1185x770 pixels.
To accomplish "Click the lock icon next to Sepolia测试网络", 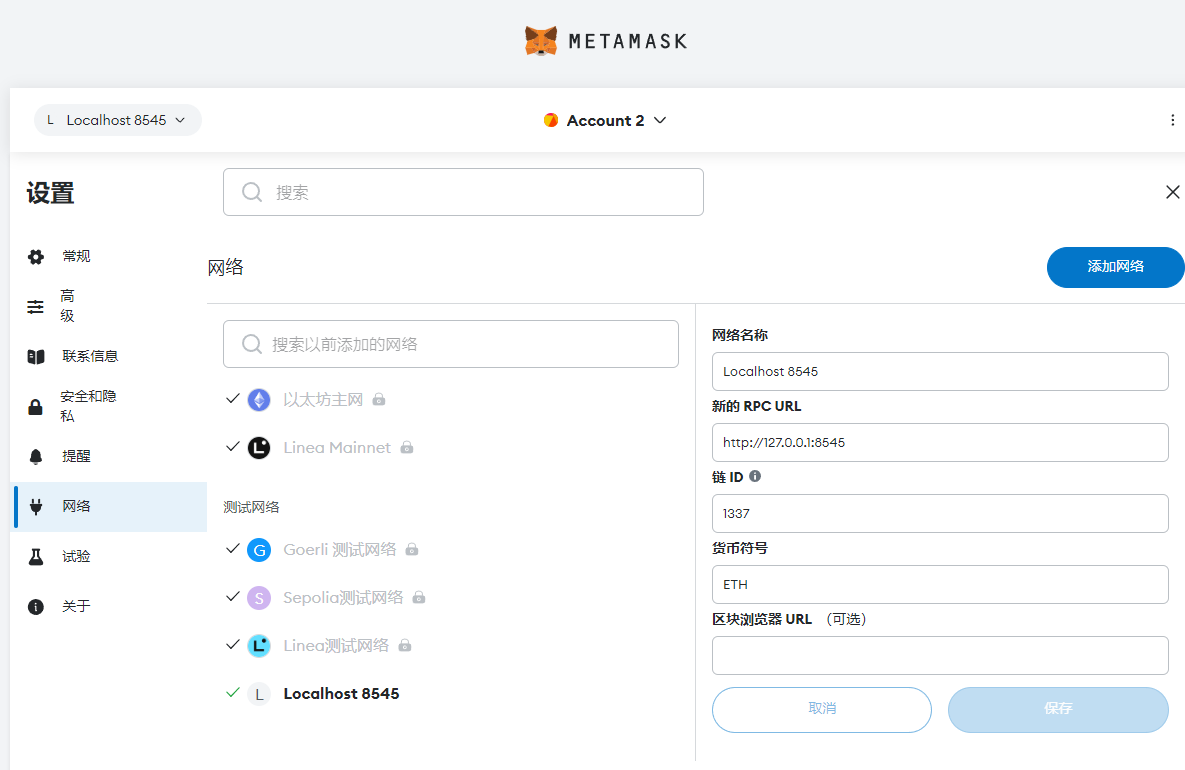I will [x=419, y=598].
